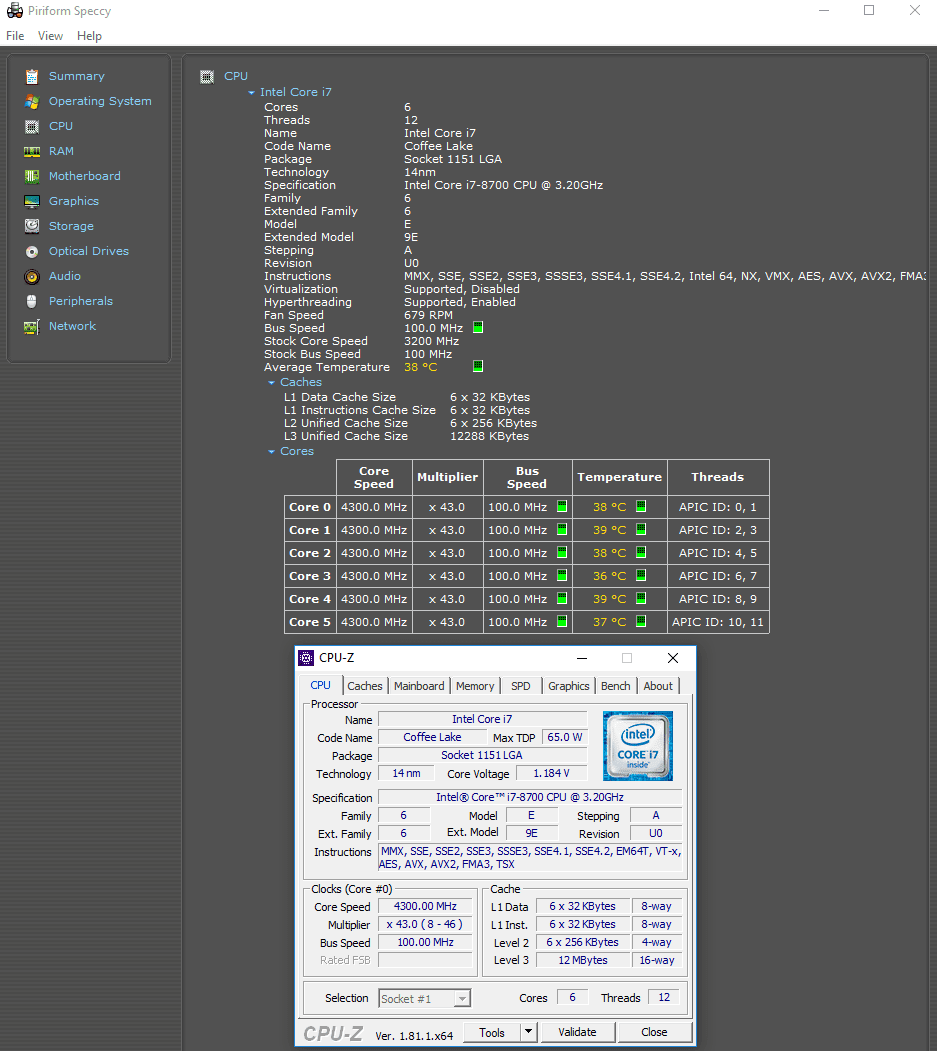
Task: Switch to the Mainboard tab in CPU-Z
Action: [419, 686]
